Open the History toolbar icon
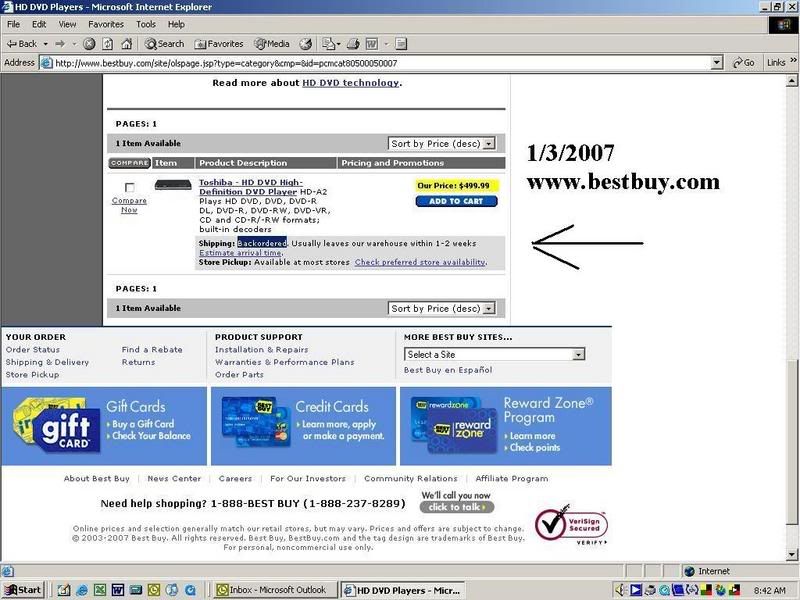The image size is (800, 600). (306, 44)
